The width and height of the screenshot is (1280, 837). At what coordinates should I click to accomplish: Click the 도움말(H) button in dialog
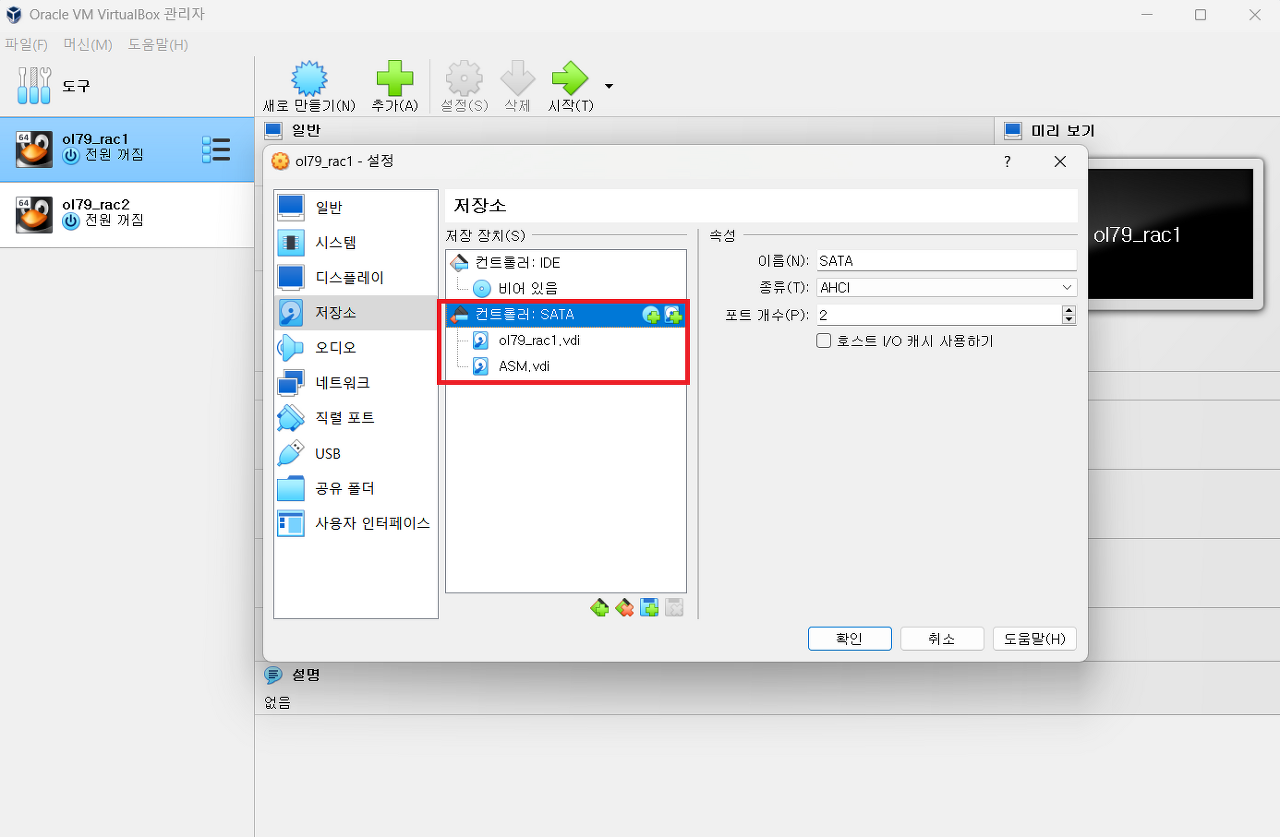point(1034,639)
